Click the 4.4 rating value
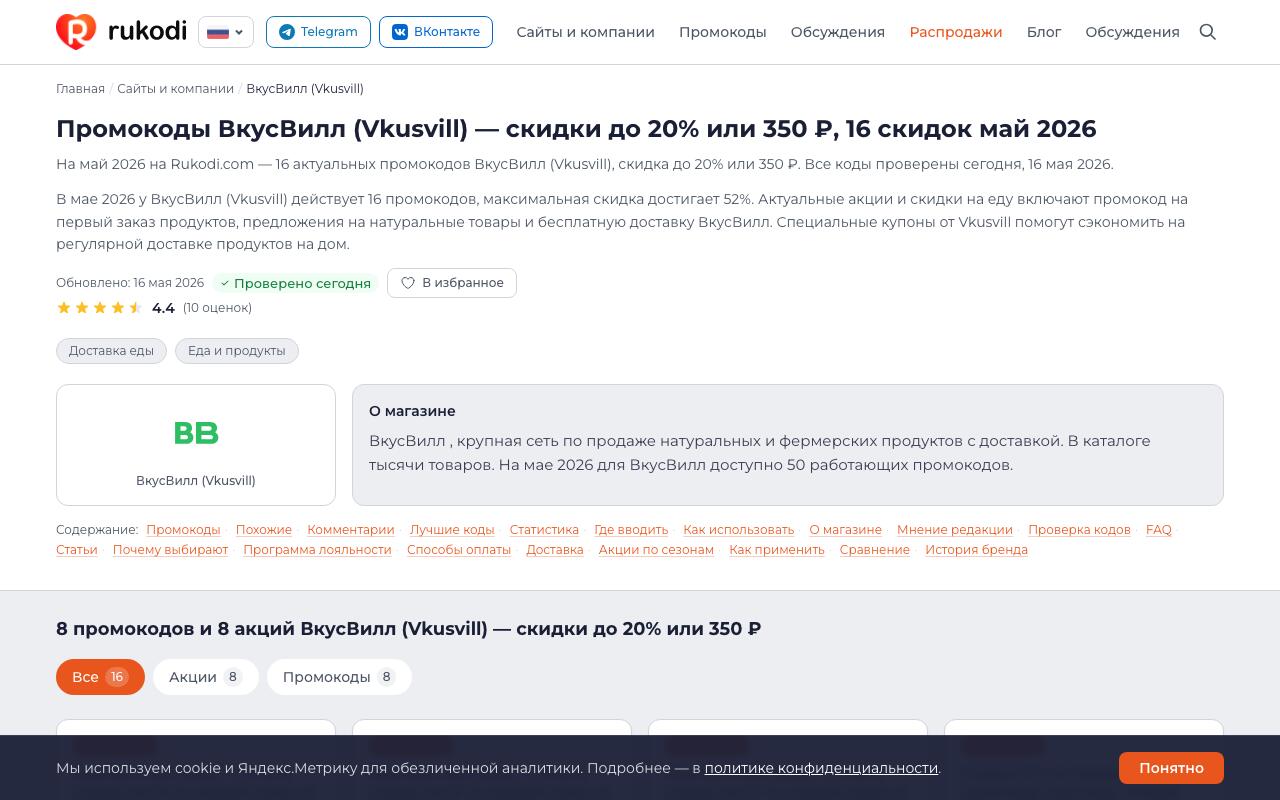1280x800 pixels. [x=163, y=308]
